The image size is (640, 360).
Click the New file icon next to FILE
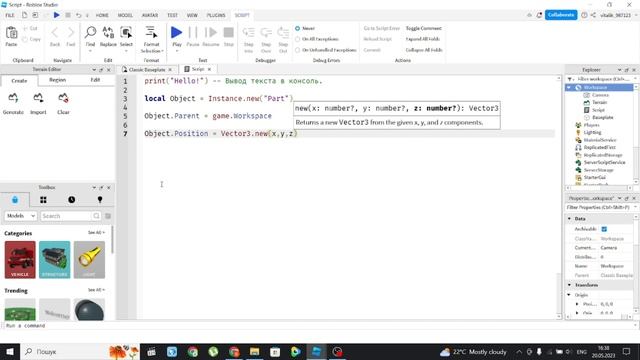24,15
